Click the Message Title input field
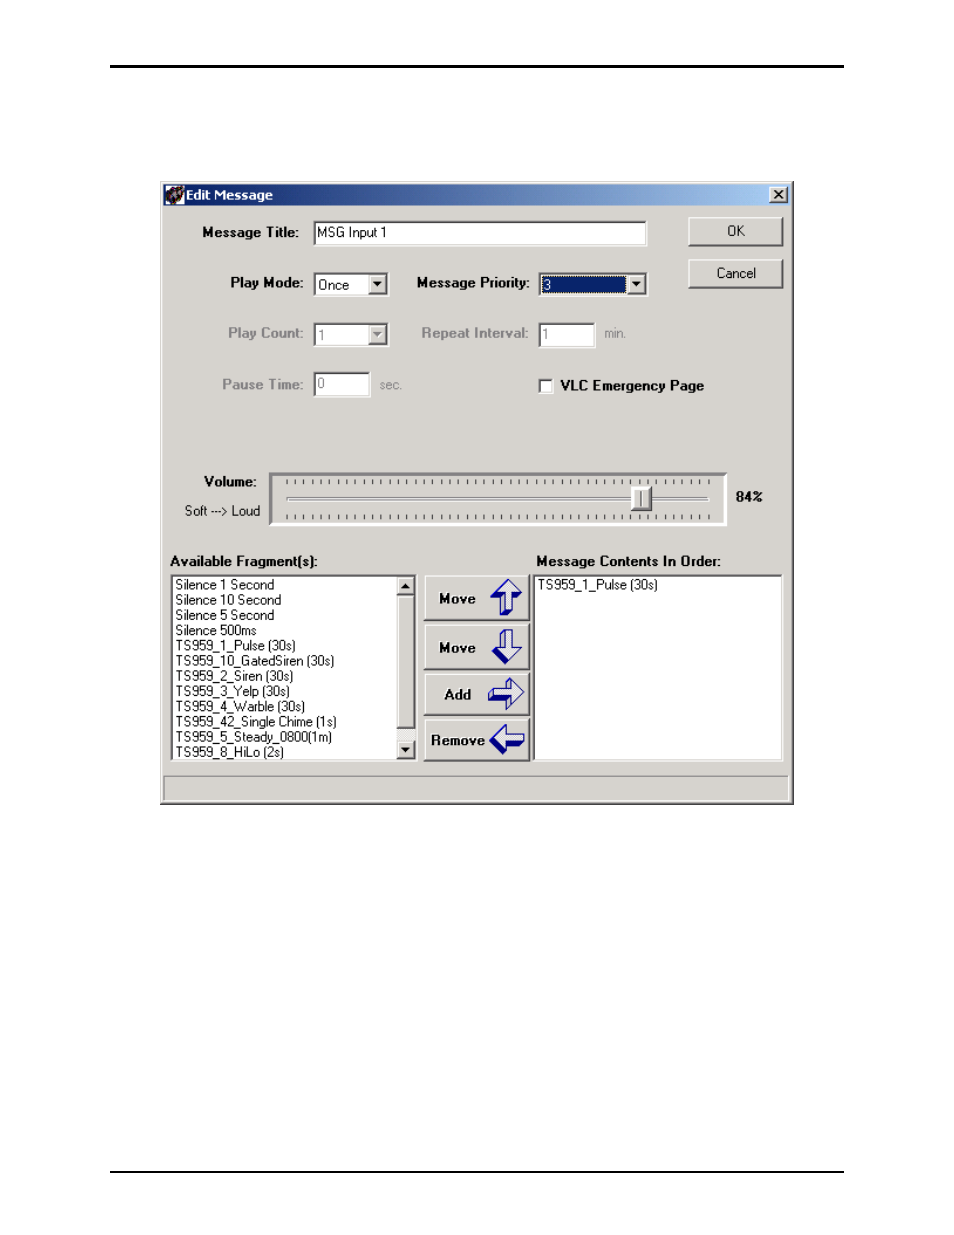 [480, 233]
